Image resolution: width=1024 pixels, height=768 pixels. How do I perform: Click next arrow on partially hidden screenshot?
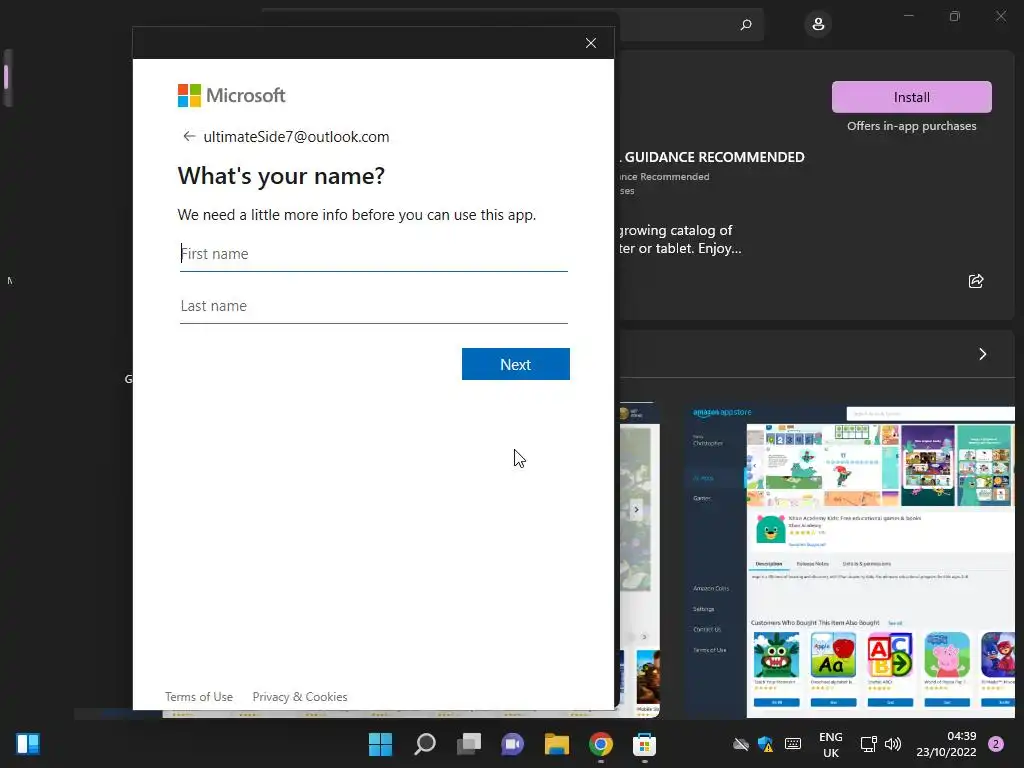point(636,509)
